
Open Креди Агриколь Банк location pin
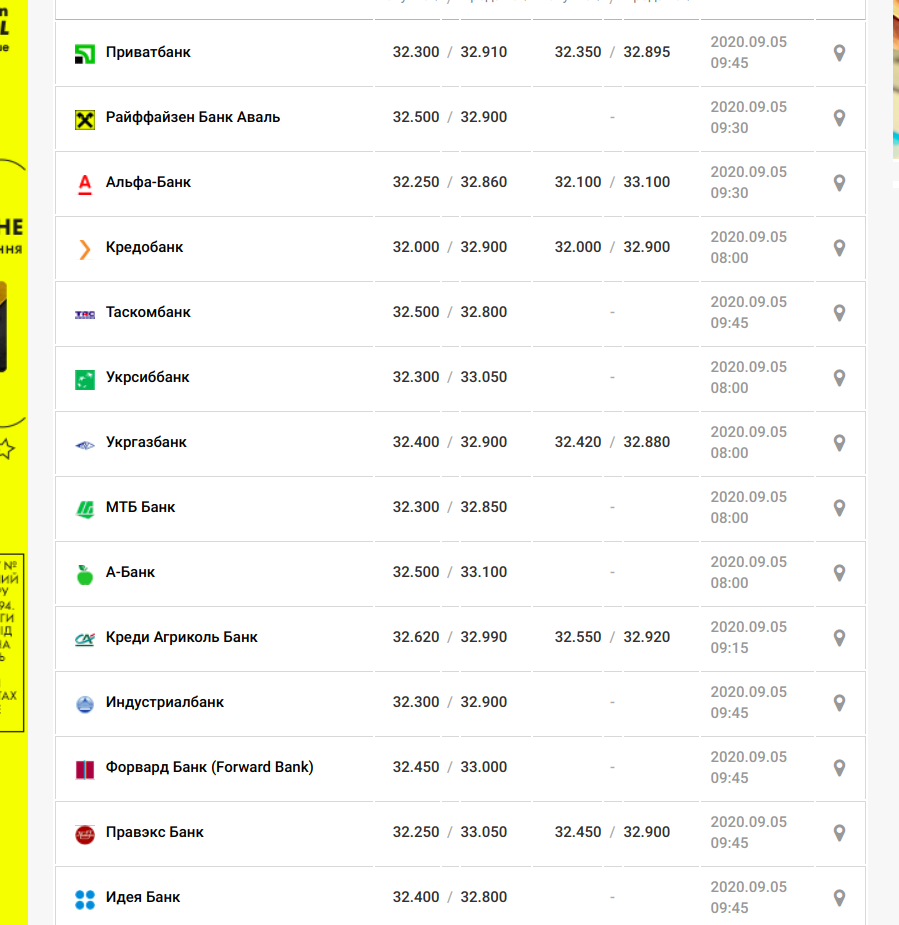[839, 638]
